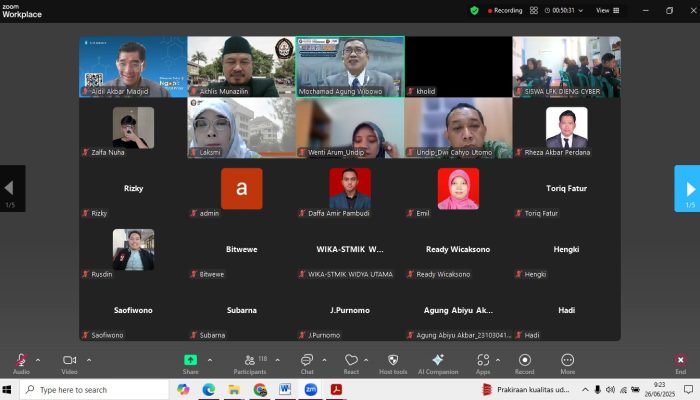
Task: Select the kholid black video tile
Action: 458,67
